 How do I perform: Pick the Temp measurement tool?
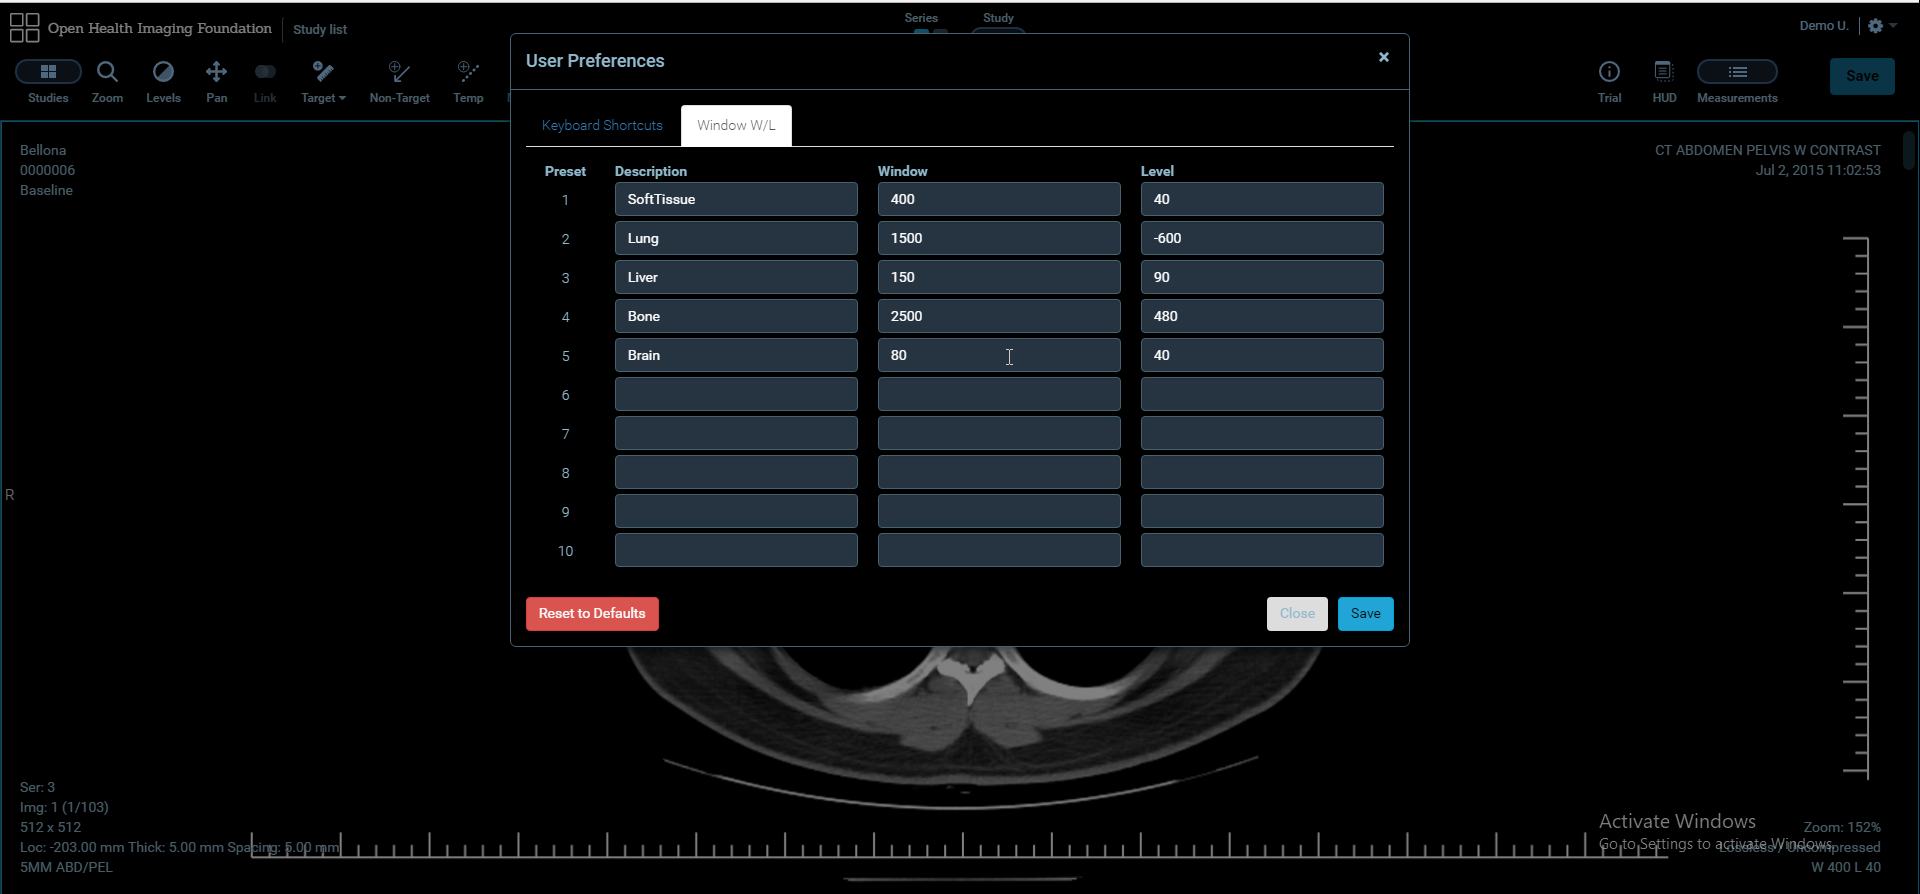point(467,72)
